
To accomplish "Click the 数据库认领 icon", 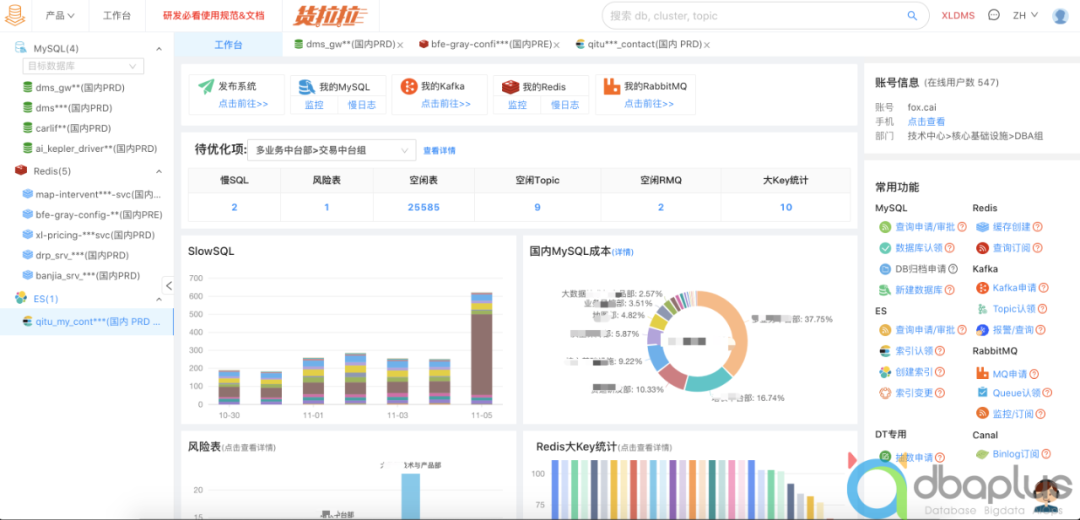I will click(885, 248).
